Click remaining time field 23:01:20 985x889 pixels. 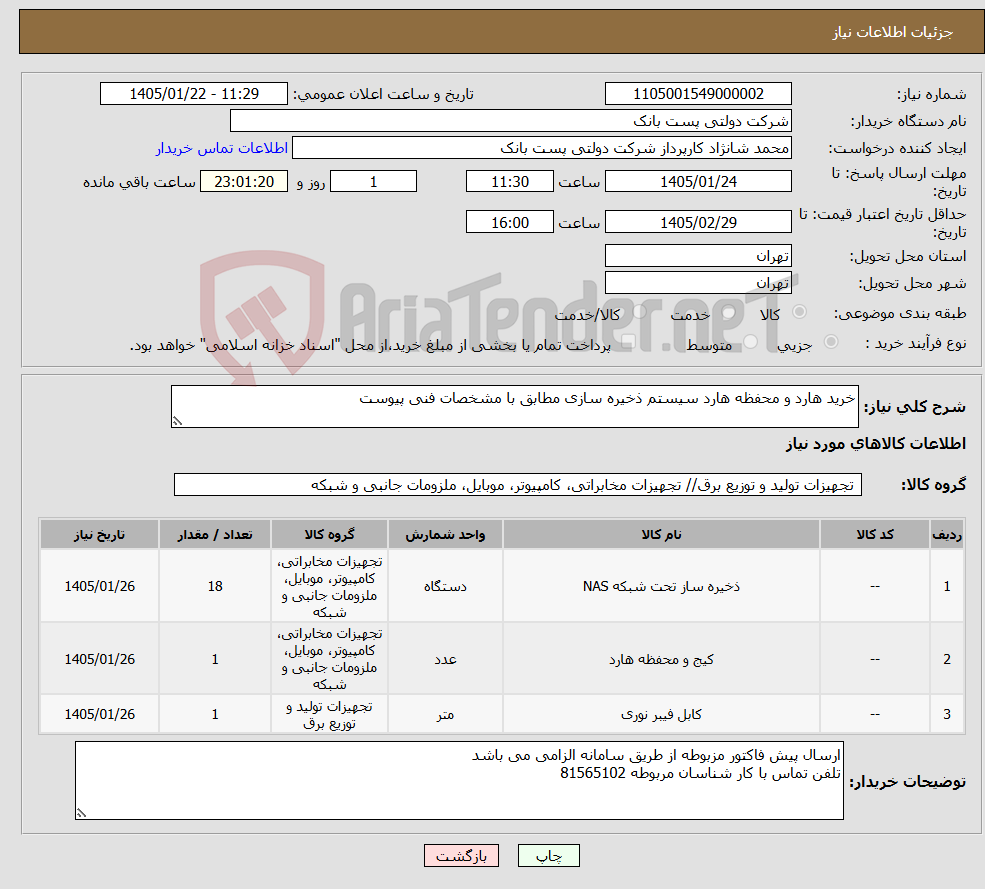(244, 182)
